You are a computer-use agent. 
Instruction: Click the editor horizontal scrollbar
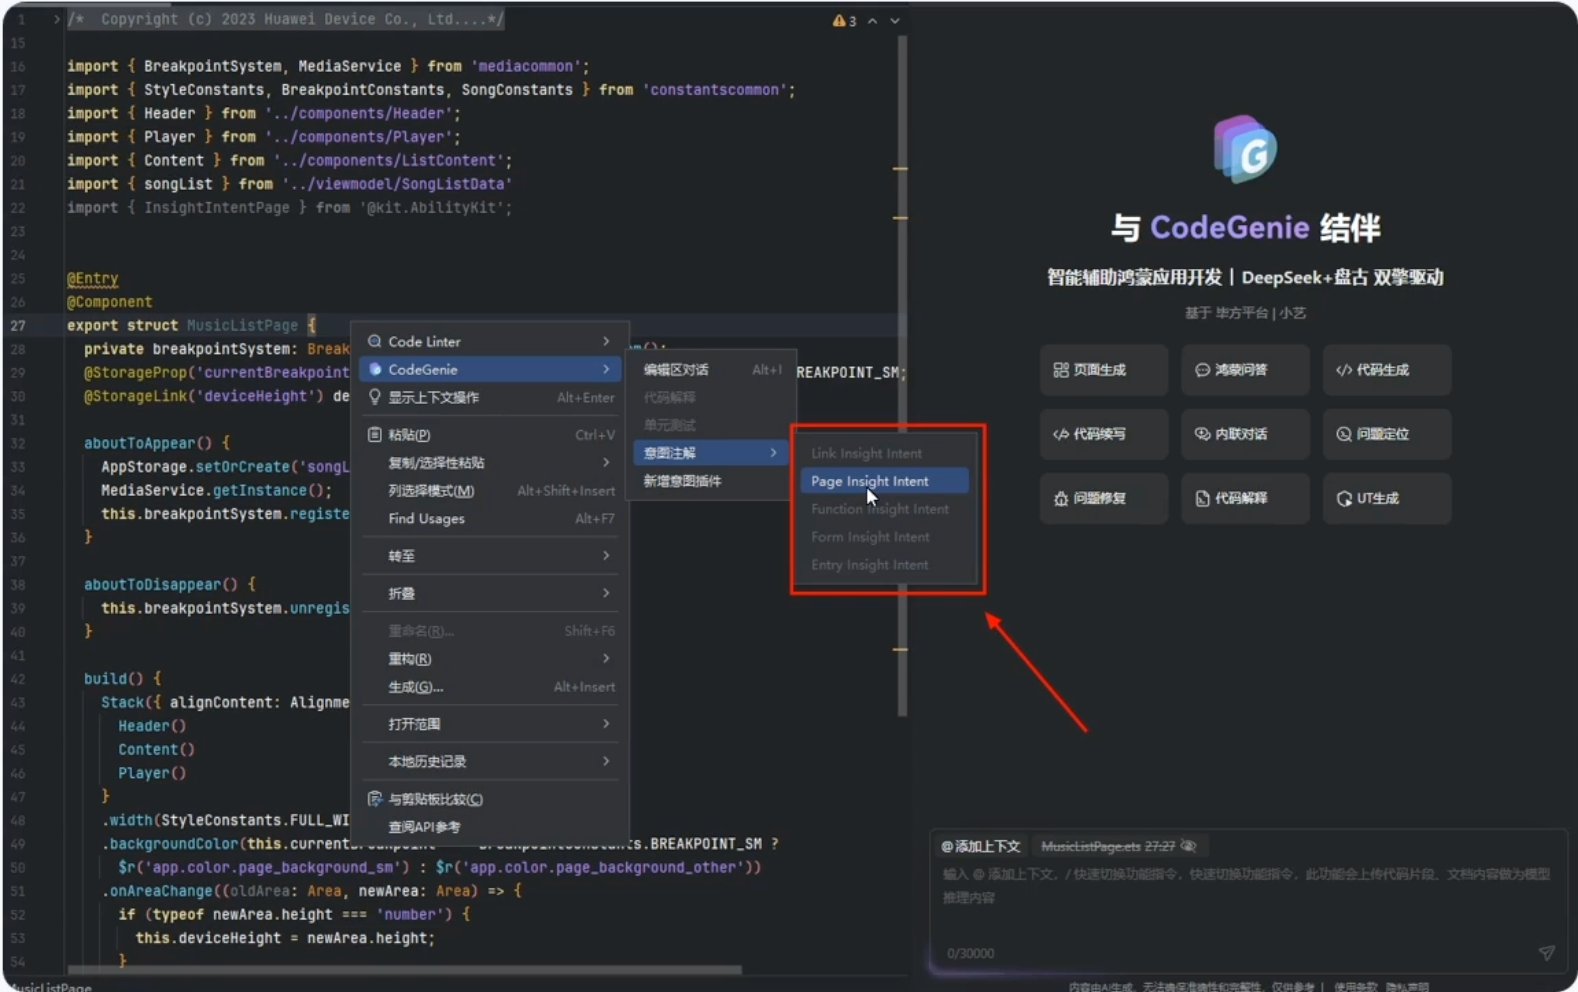pos(405,969)
